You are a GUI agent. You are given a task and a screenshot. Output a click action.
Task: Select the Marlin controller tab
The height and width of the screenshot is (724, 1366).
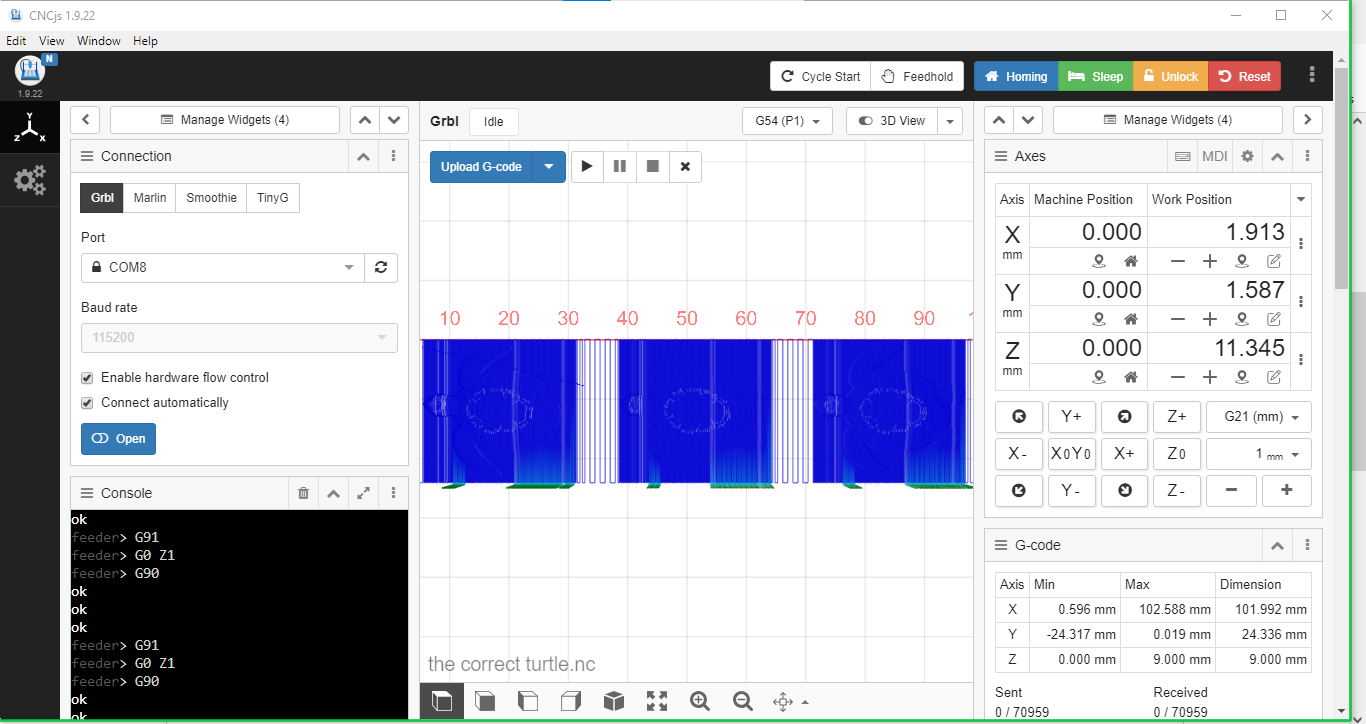[x=149, y=197]
